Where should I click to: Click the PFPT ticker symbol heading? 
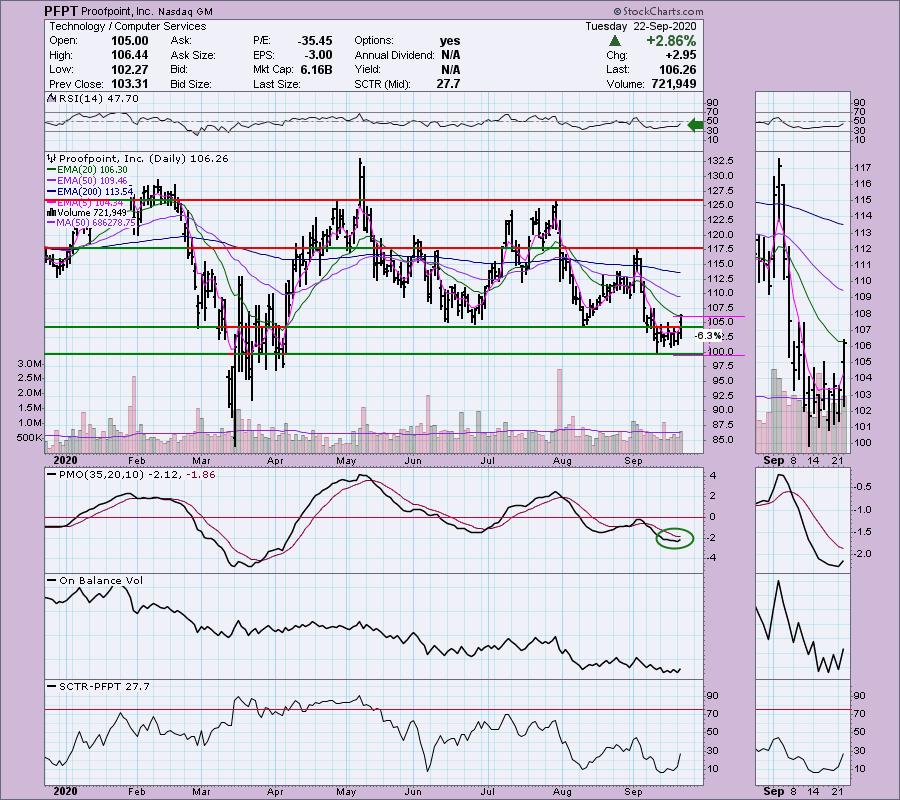[62, 11]
